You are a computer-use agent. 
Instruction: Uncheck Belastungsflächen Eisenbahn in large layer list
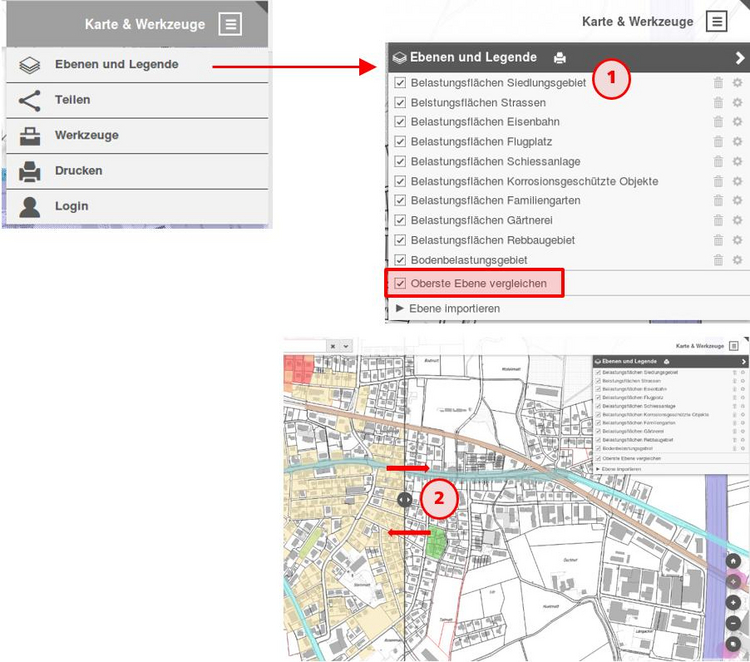[400, 122]
